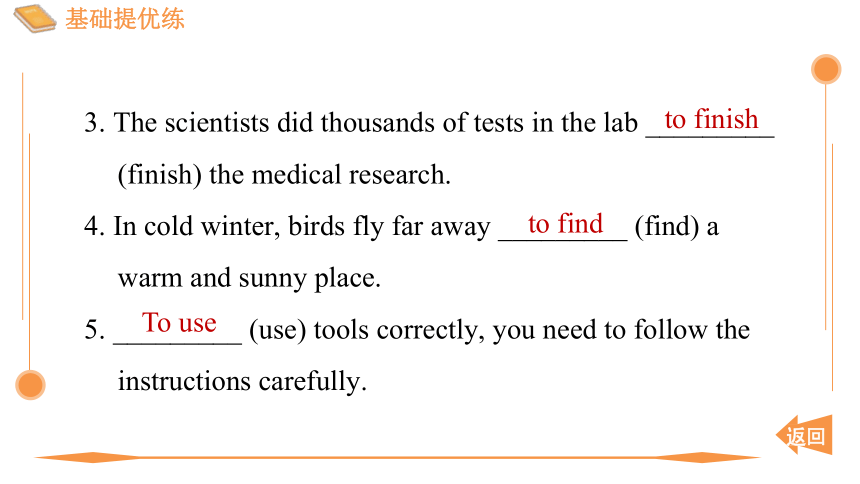Click the red answer 'To use'

point(179,322)
